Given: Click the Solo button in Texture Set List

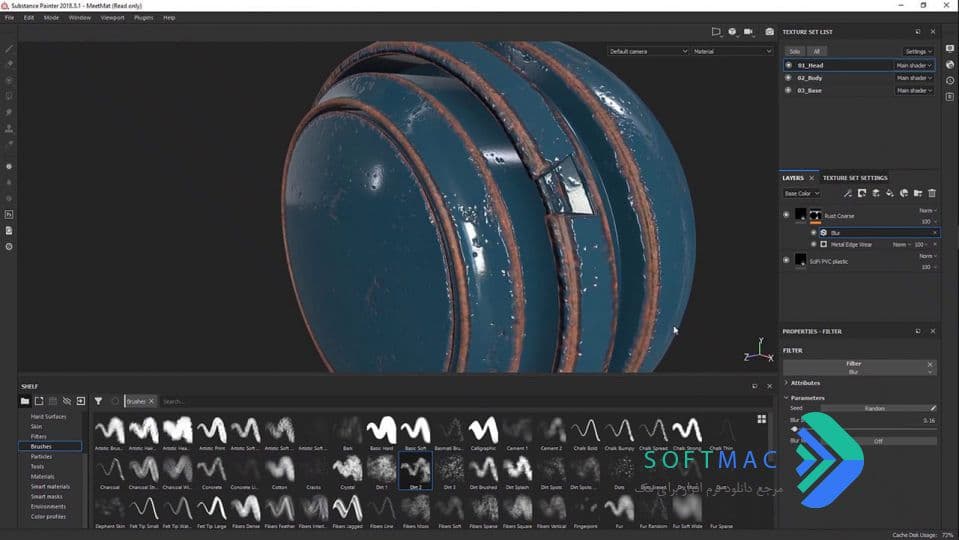Looking at the screenshot, I should point(794,51).
